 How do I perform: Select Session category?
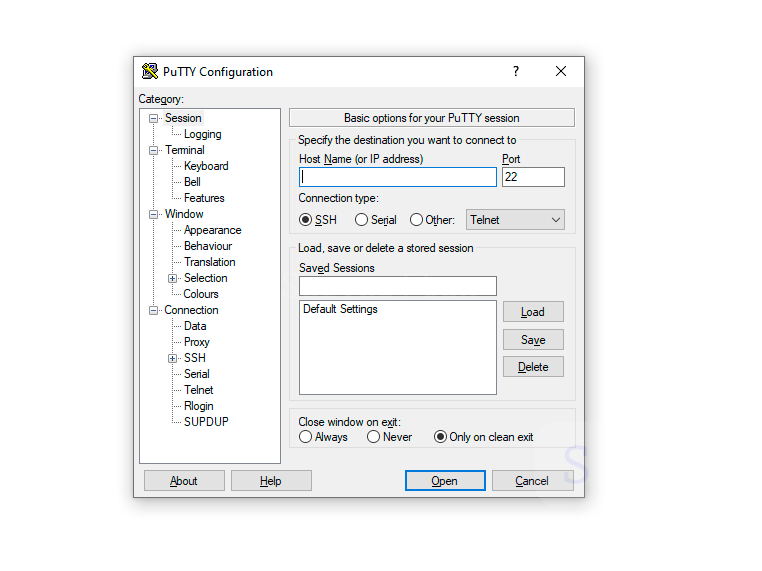click(x=183, y=118)
